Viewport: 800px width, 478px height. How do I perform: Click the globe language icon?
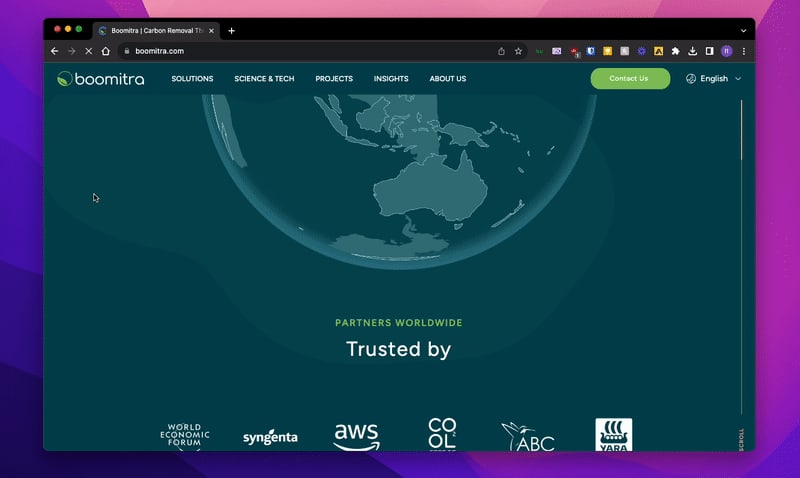point(691,79)
